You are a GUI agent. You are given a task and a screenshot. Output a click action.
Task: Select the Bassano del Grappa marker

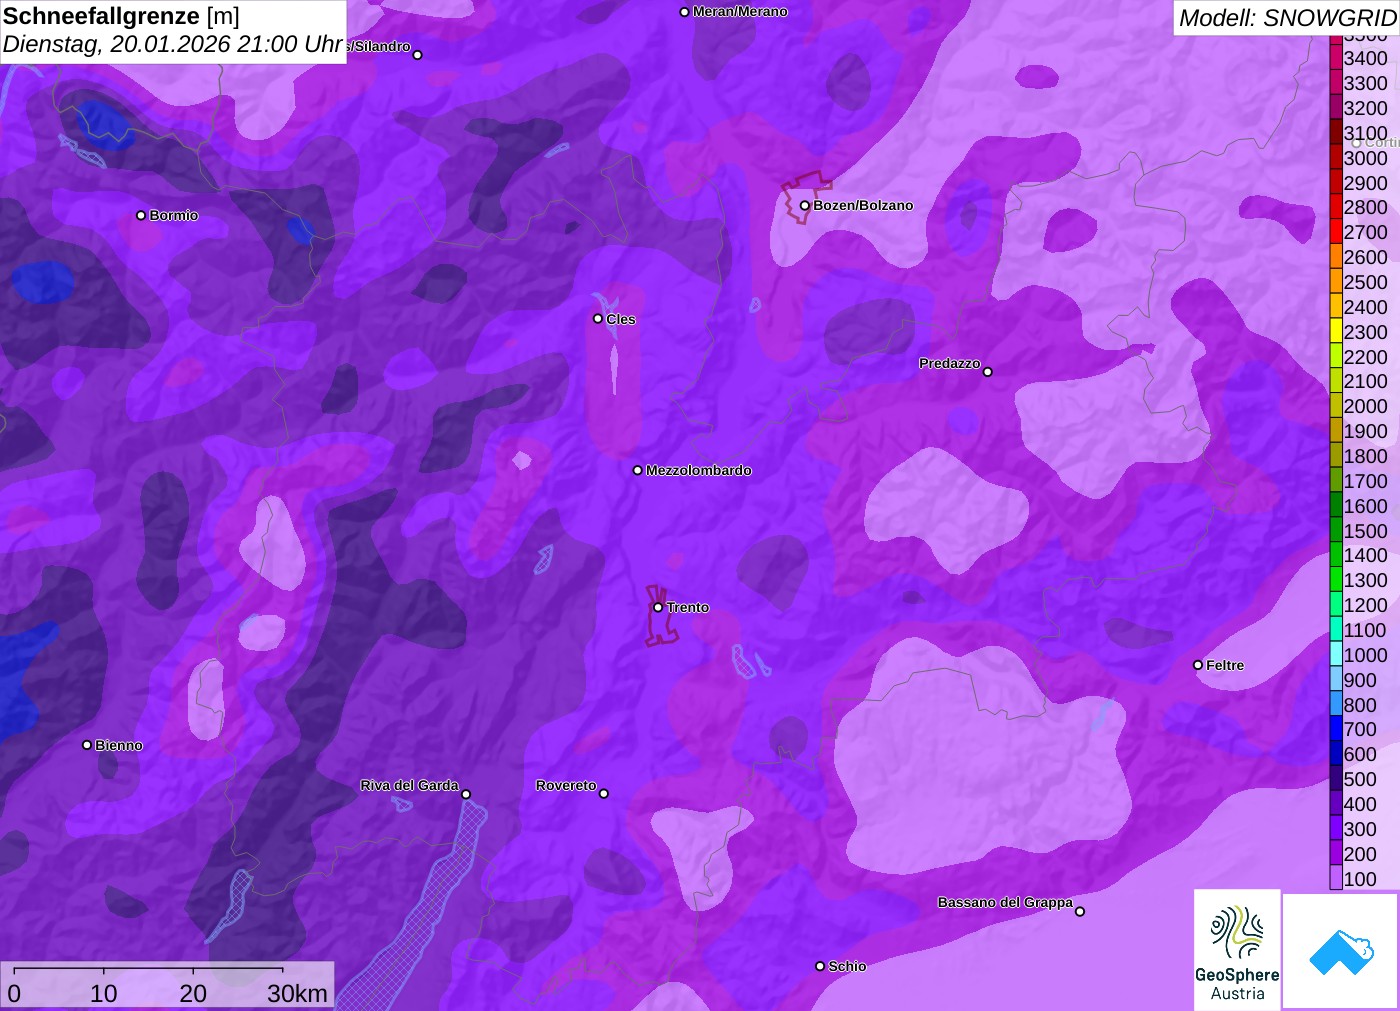coord(1080,911)
